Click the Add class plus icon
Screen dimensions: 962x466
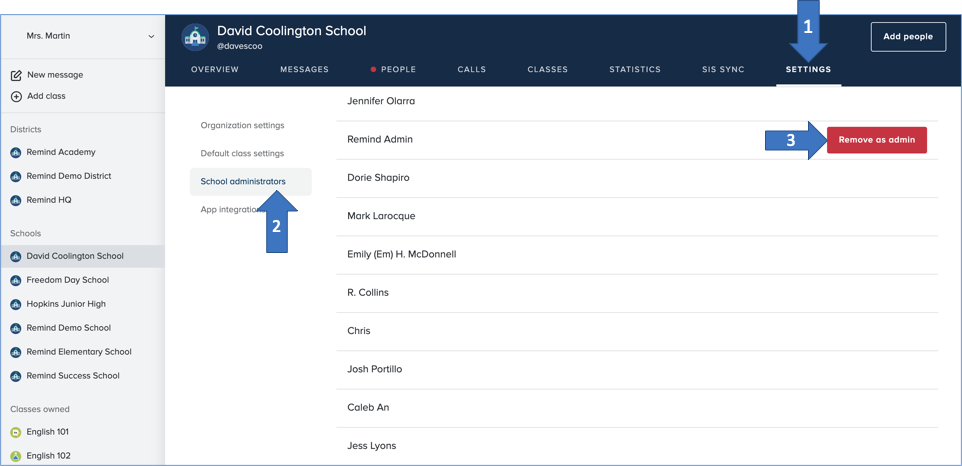(x=16, y=97)
